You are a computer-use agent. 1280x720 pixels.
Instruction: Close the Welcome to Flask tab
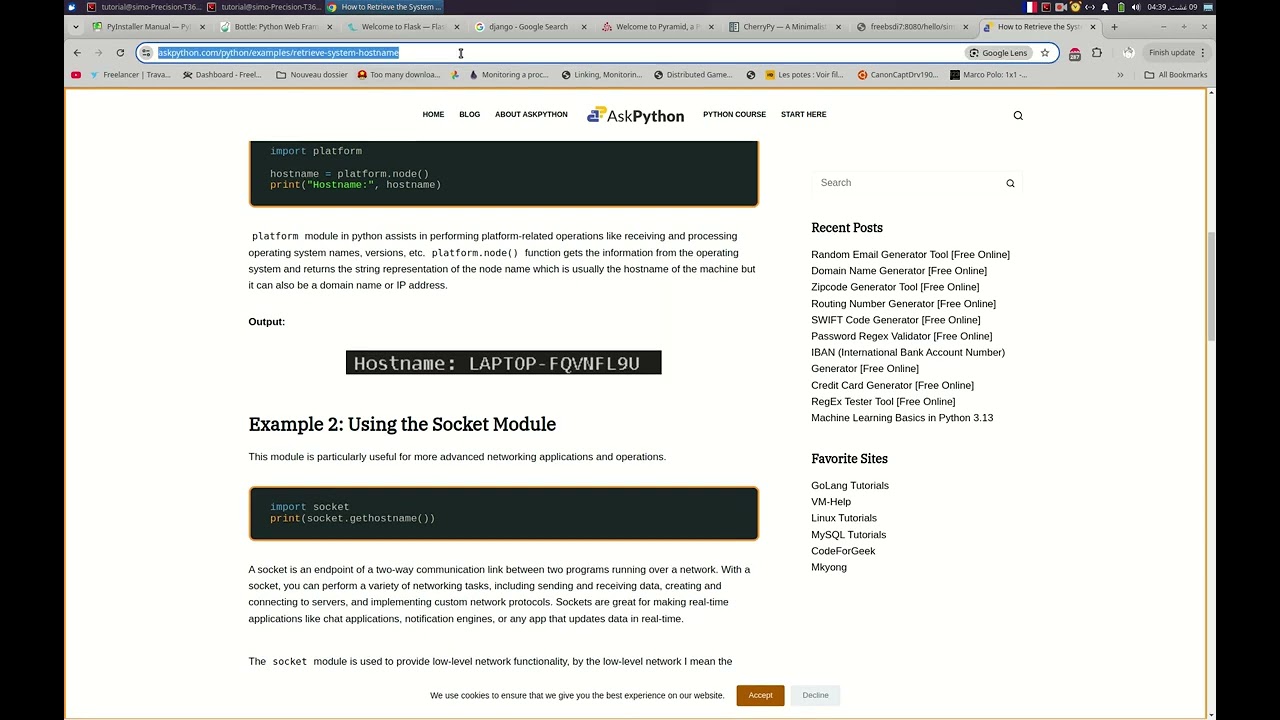pyautogui.click(x=457, y=27)
